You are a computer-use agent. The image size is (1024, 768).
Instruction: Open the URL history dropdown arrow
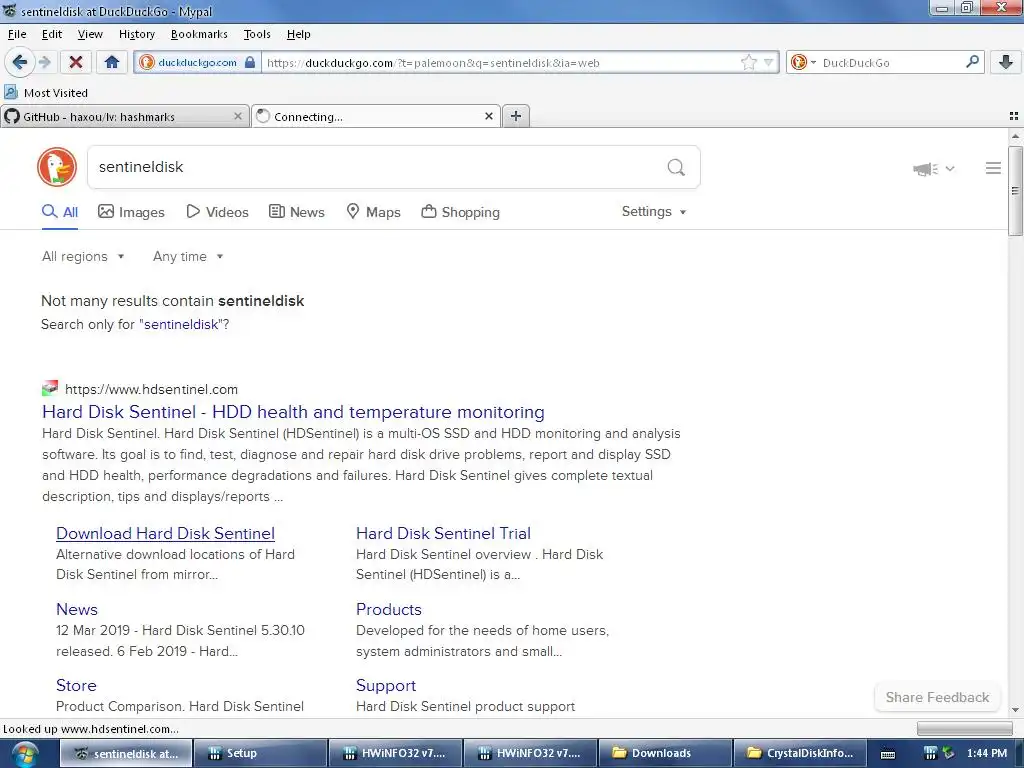769,63
